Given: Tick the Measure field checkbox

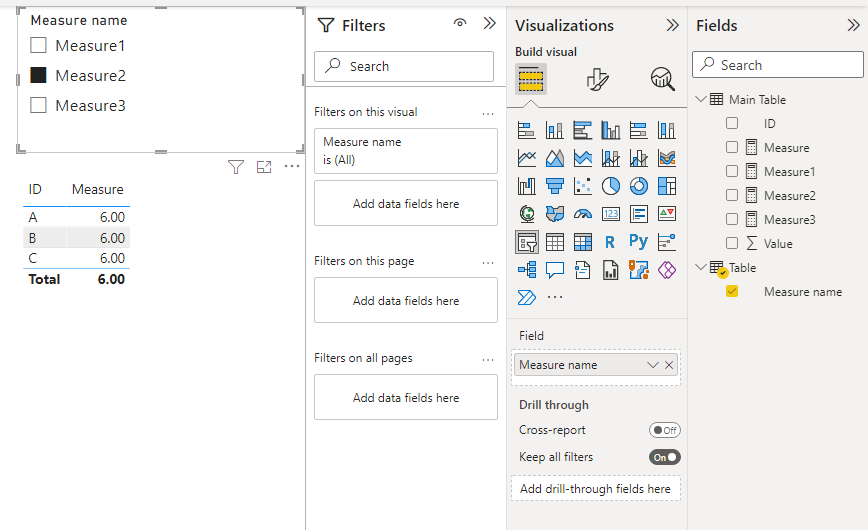Looking at the screenshot, I should point(732,147).
